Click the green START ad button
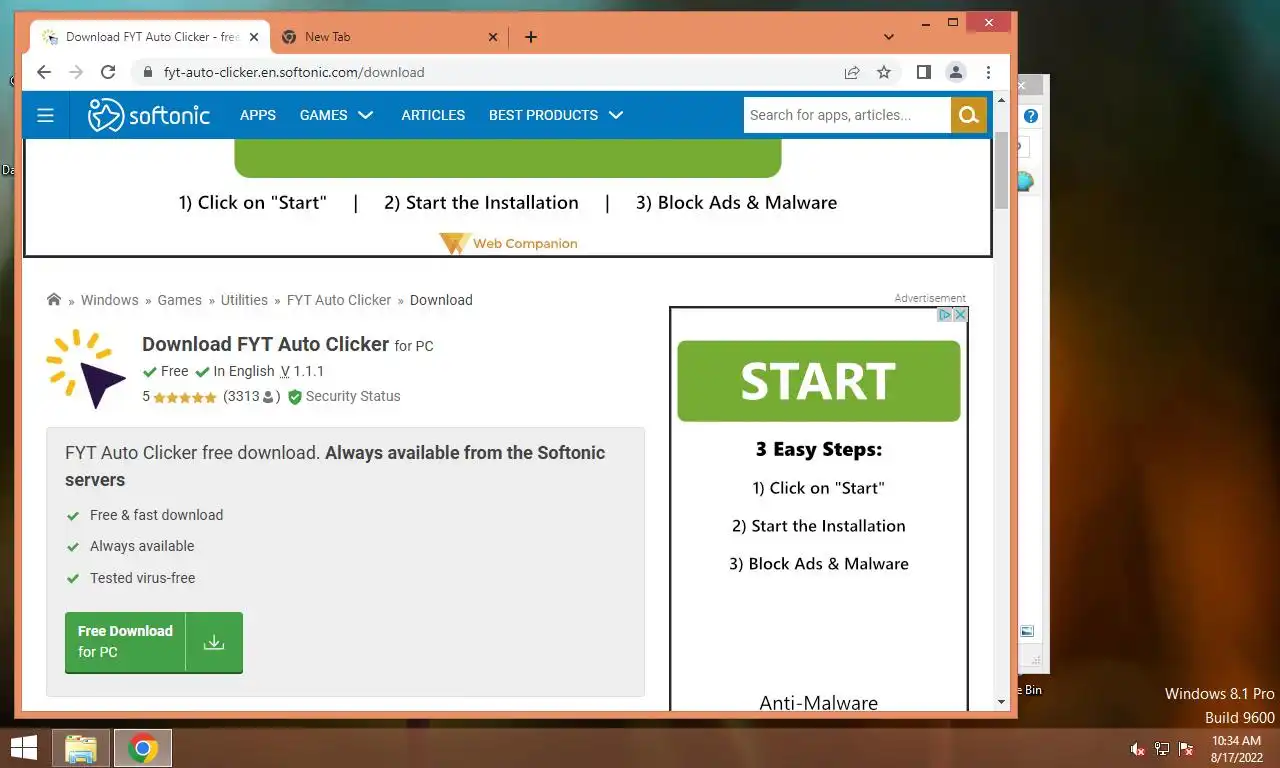This screenshot has height=768, width=1280. pos(819,381)
